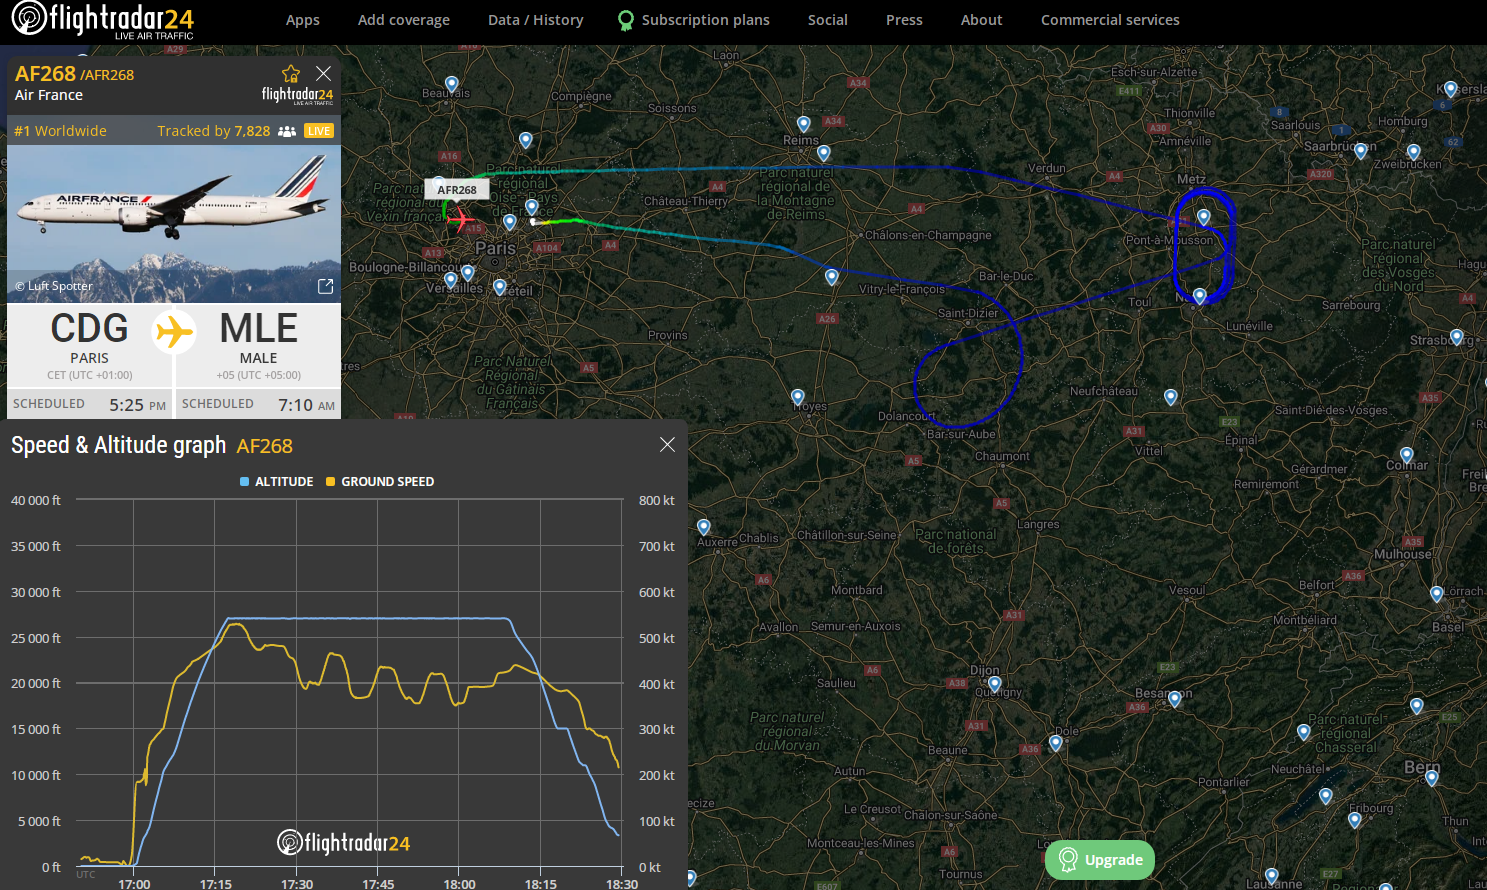Click the Tracked by 7,828 viewers icon
Screen dimensions: 1487x890
pos(287,131)
